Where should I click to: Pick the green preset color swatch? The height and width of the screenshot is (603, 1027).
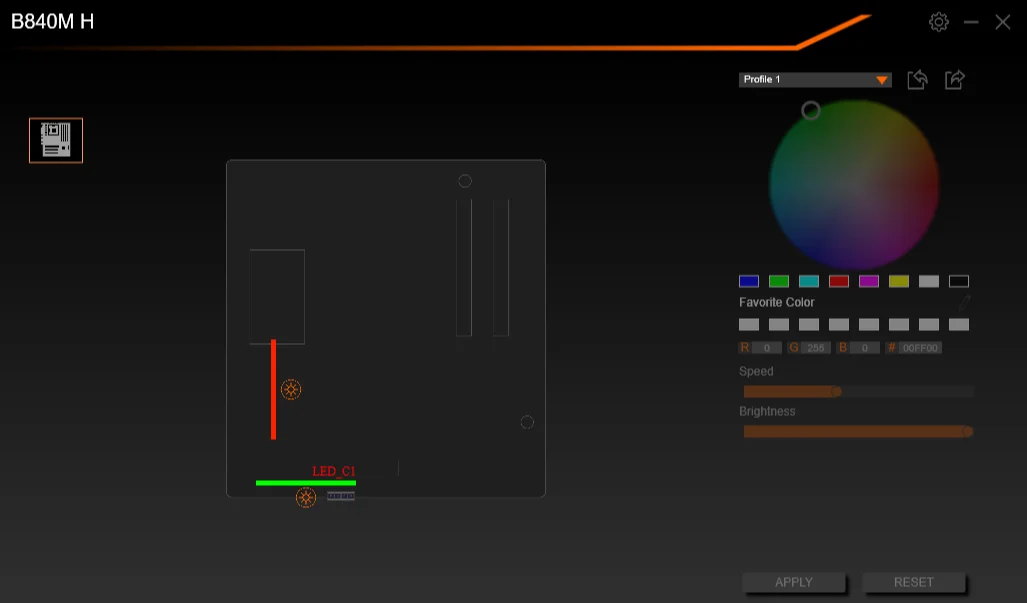coord(779,281)
